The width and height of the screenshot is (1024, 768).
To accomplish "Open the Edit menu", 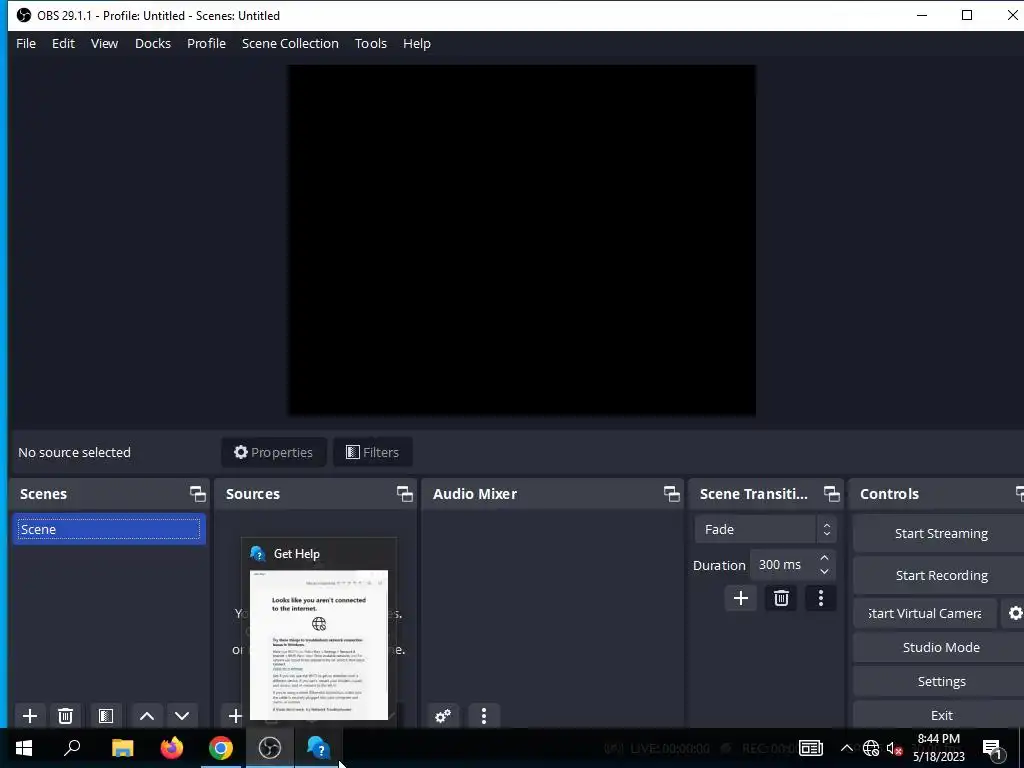I will pos(63,44).
